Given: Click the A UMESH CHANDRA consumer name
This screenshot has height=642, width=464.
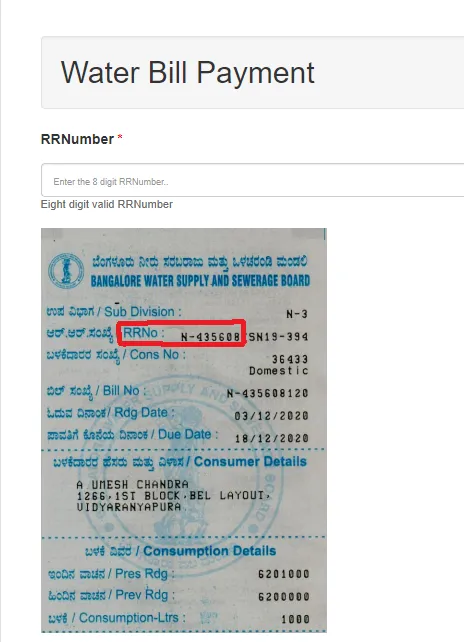Looking at the screenshot, I should (x=133, y=485).
